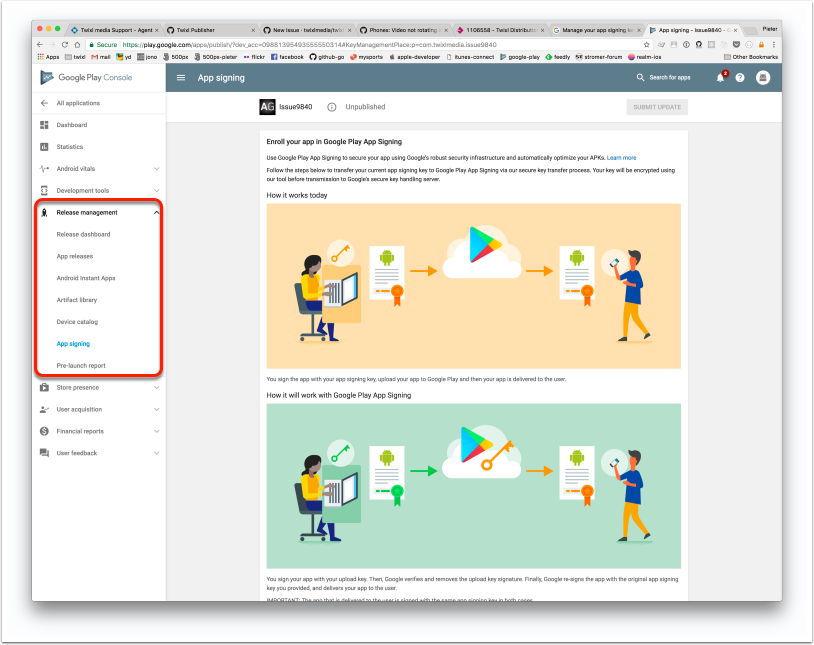Open Chrome's three-dot menu

point(774,45)
